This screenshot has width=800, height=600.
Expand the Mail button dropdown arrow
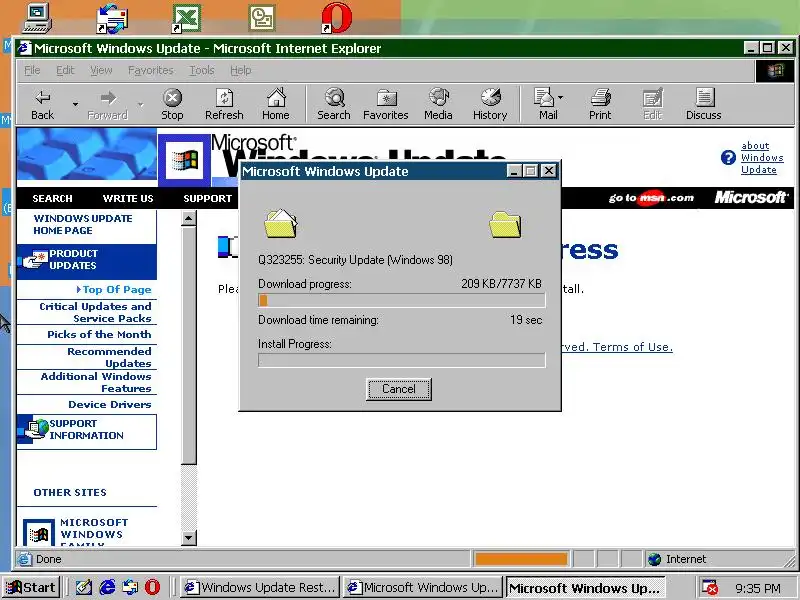coord(561,97)
